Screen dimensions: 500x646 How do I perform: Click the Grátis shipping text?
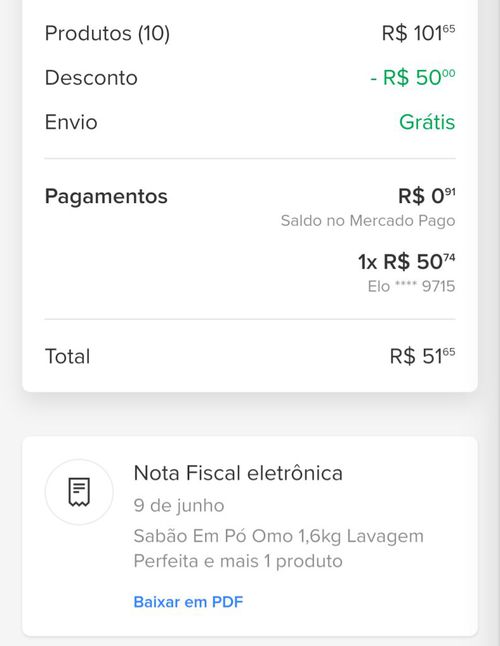click(x=427, y=122)
